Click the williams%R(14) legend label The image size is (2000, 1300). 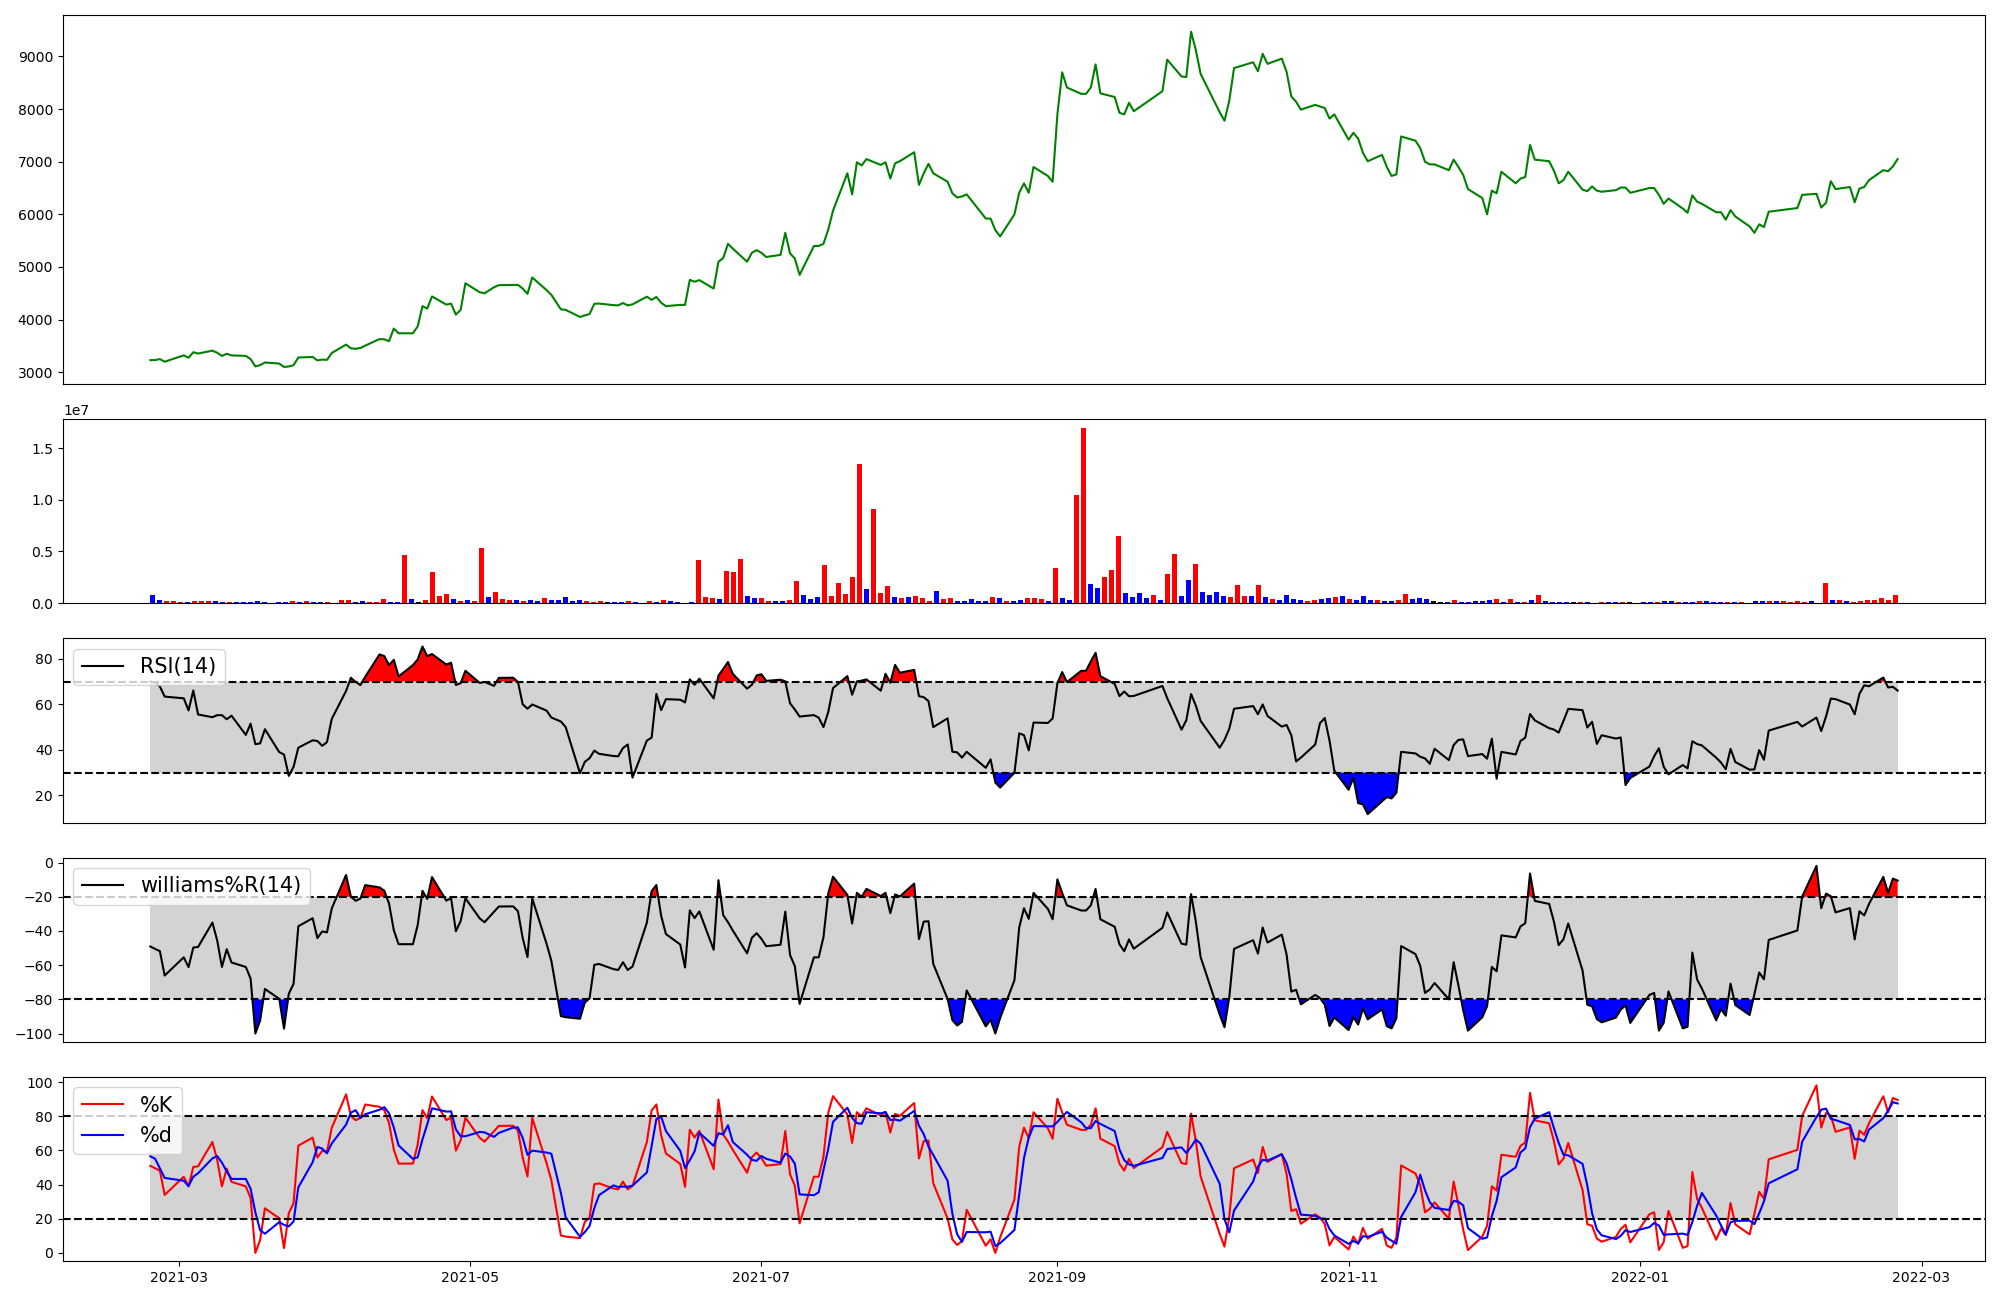pos(220,885)
